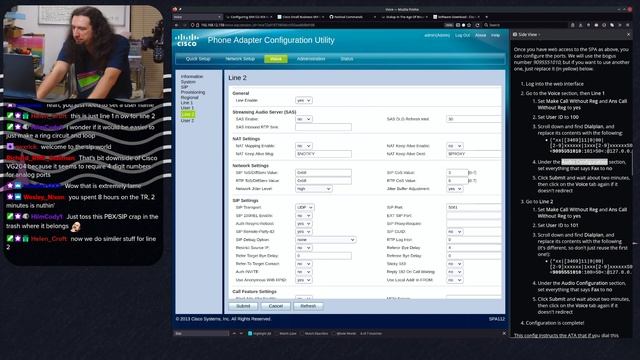640x360 pixels.
Task: Open System in the Voice sidebar
Action: coord(188,82)
